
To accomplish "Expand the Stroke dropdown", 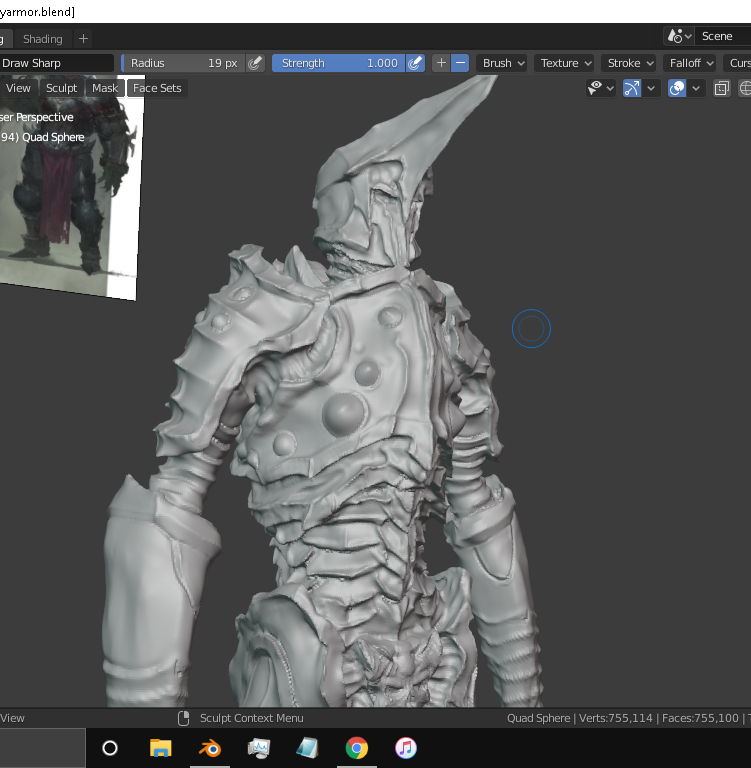I will (x=630, y=63).
